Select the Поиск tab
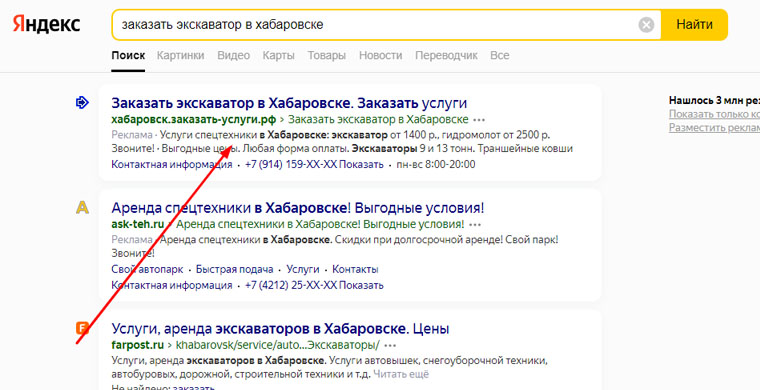This screenshot has width=760, height=390. [x=128, y=55]
